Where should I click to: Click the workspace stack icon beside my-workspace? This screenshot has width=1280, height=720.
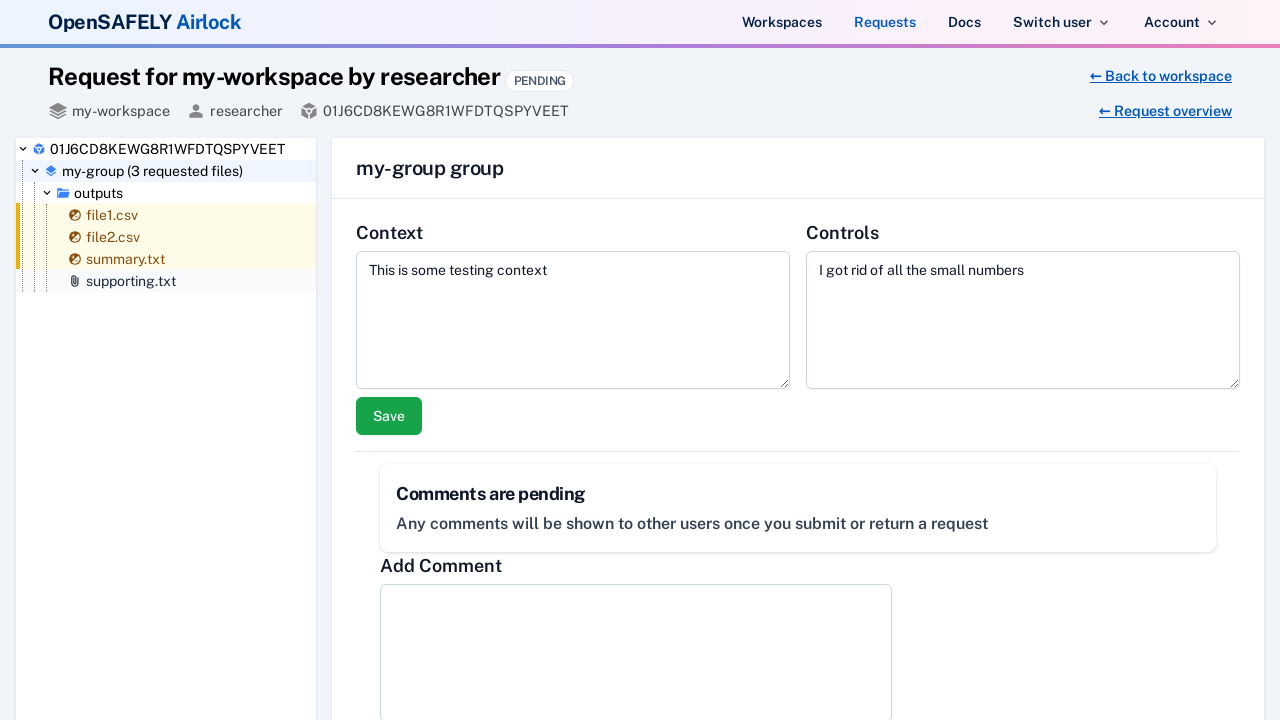pyautogui.click(x=56, y=111)
